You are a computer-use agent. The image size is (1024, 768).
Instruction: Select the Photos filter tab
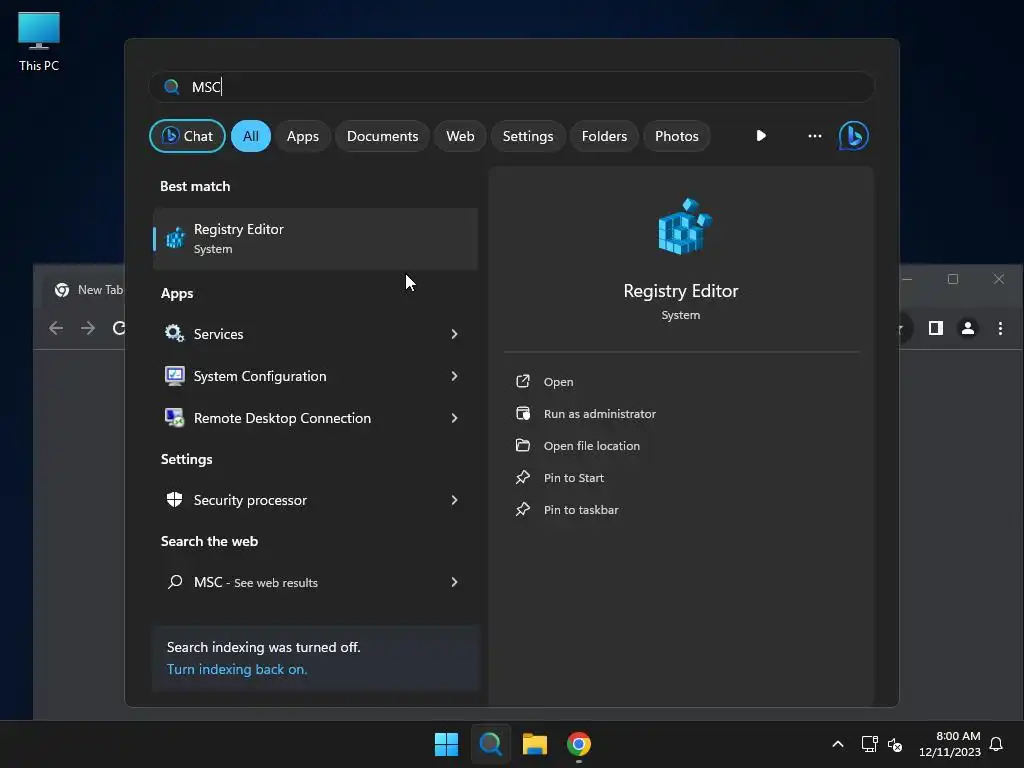point(677,136)
